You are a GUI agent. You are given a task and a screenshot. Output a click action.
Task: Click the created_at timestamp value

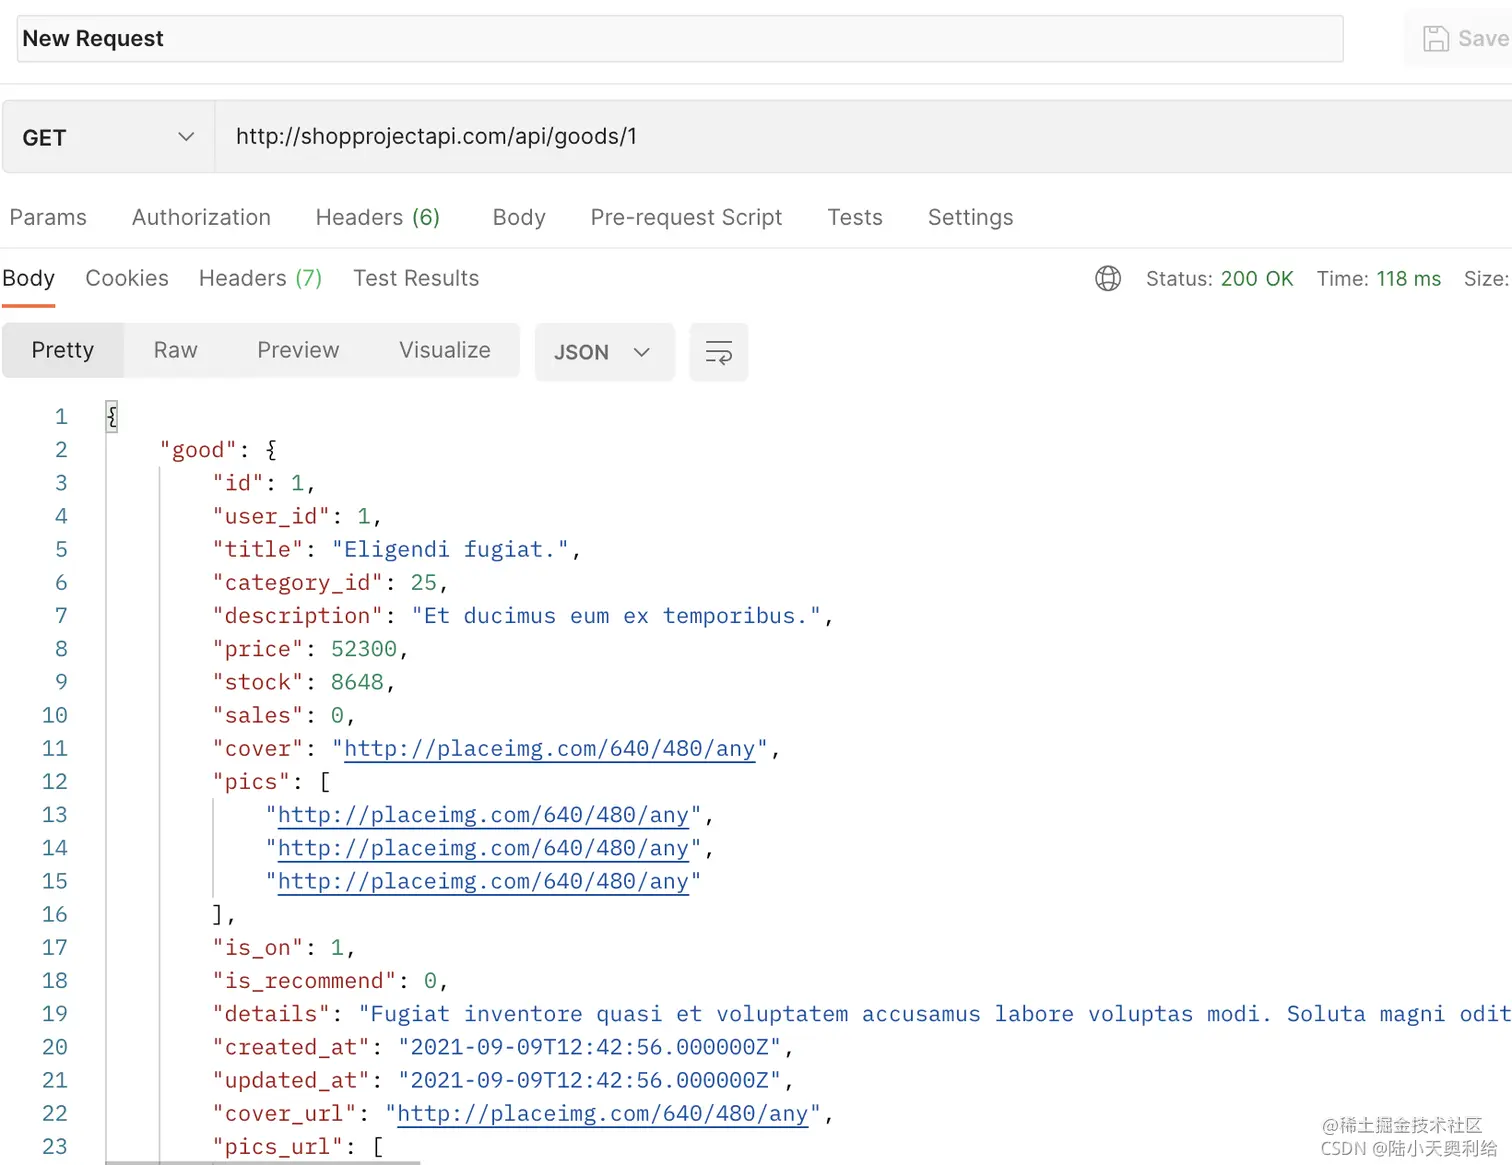coord(589,1047)
